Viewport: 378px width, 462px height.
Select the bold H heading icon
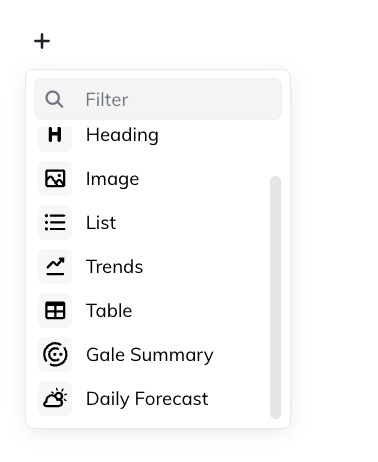55,135
